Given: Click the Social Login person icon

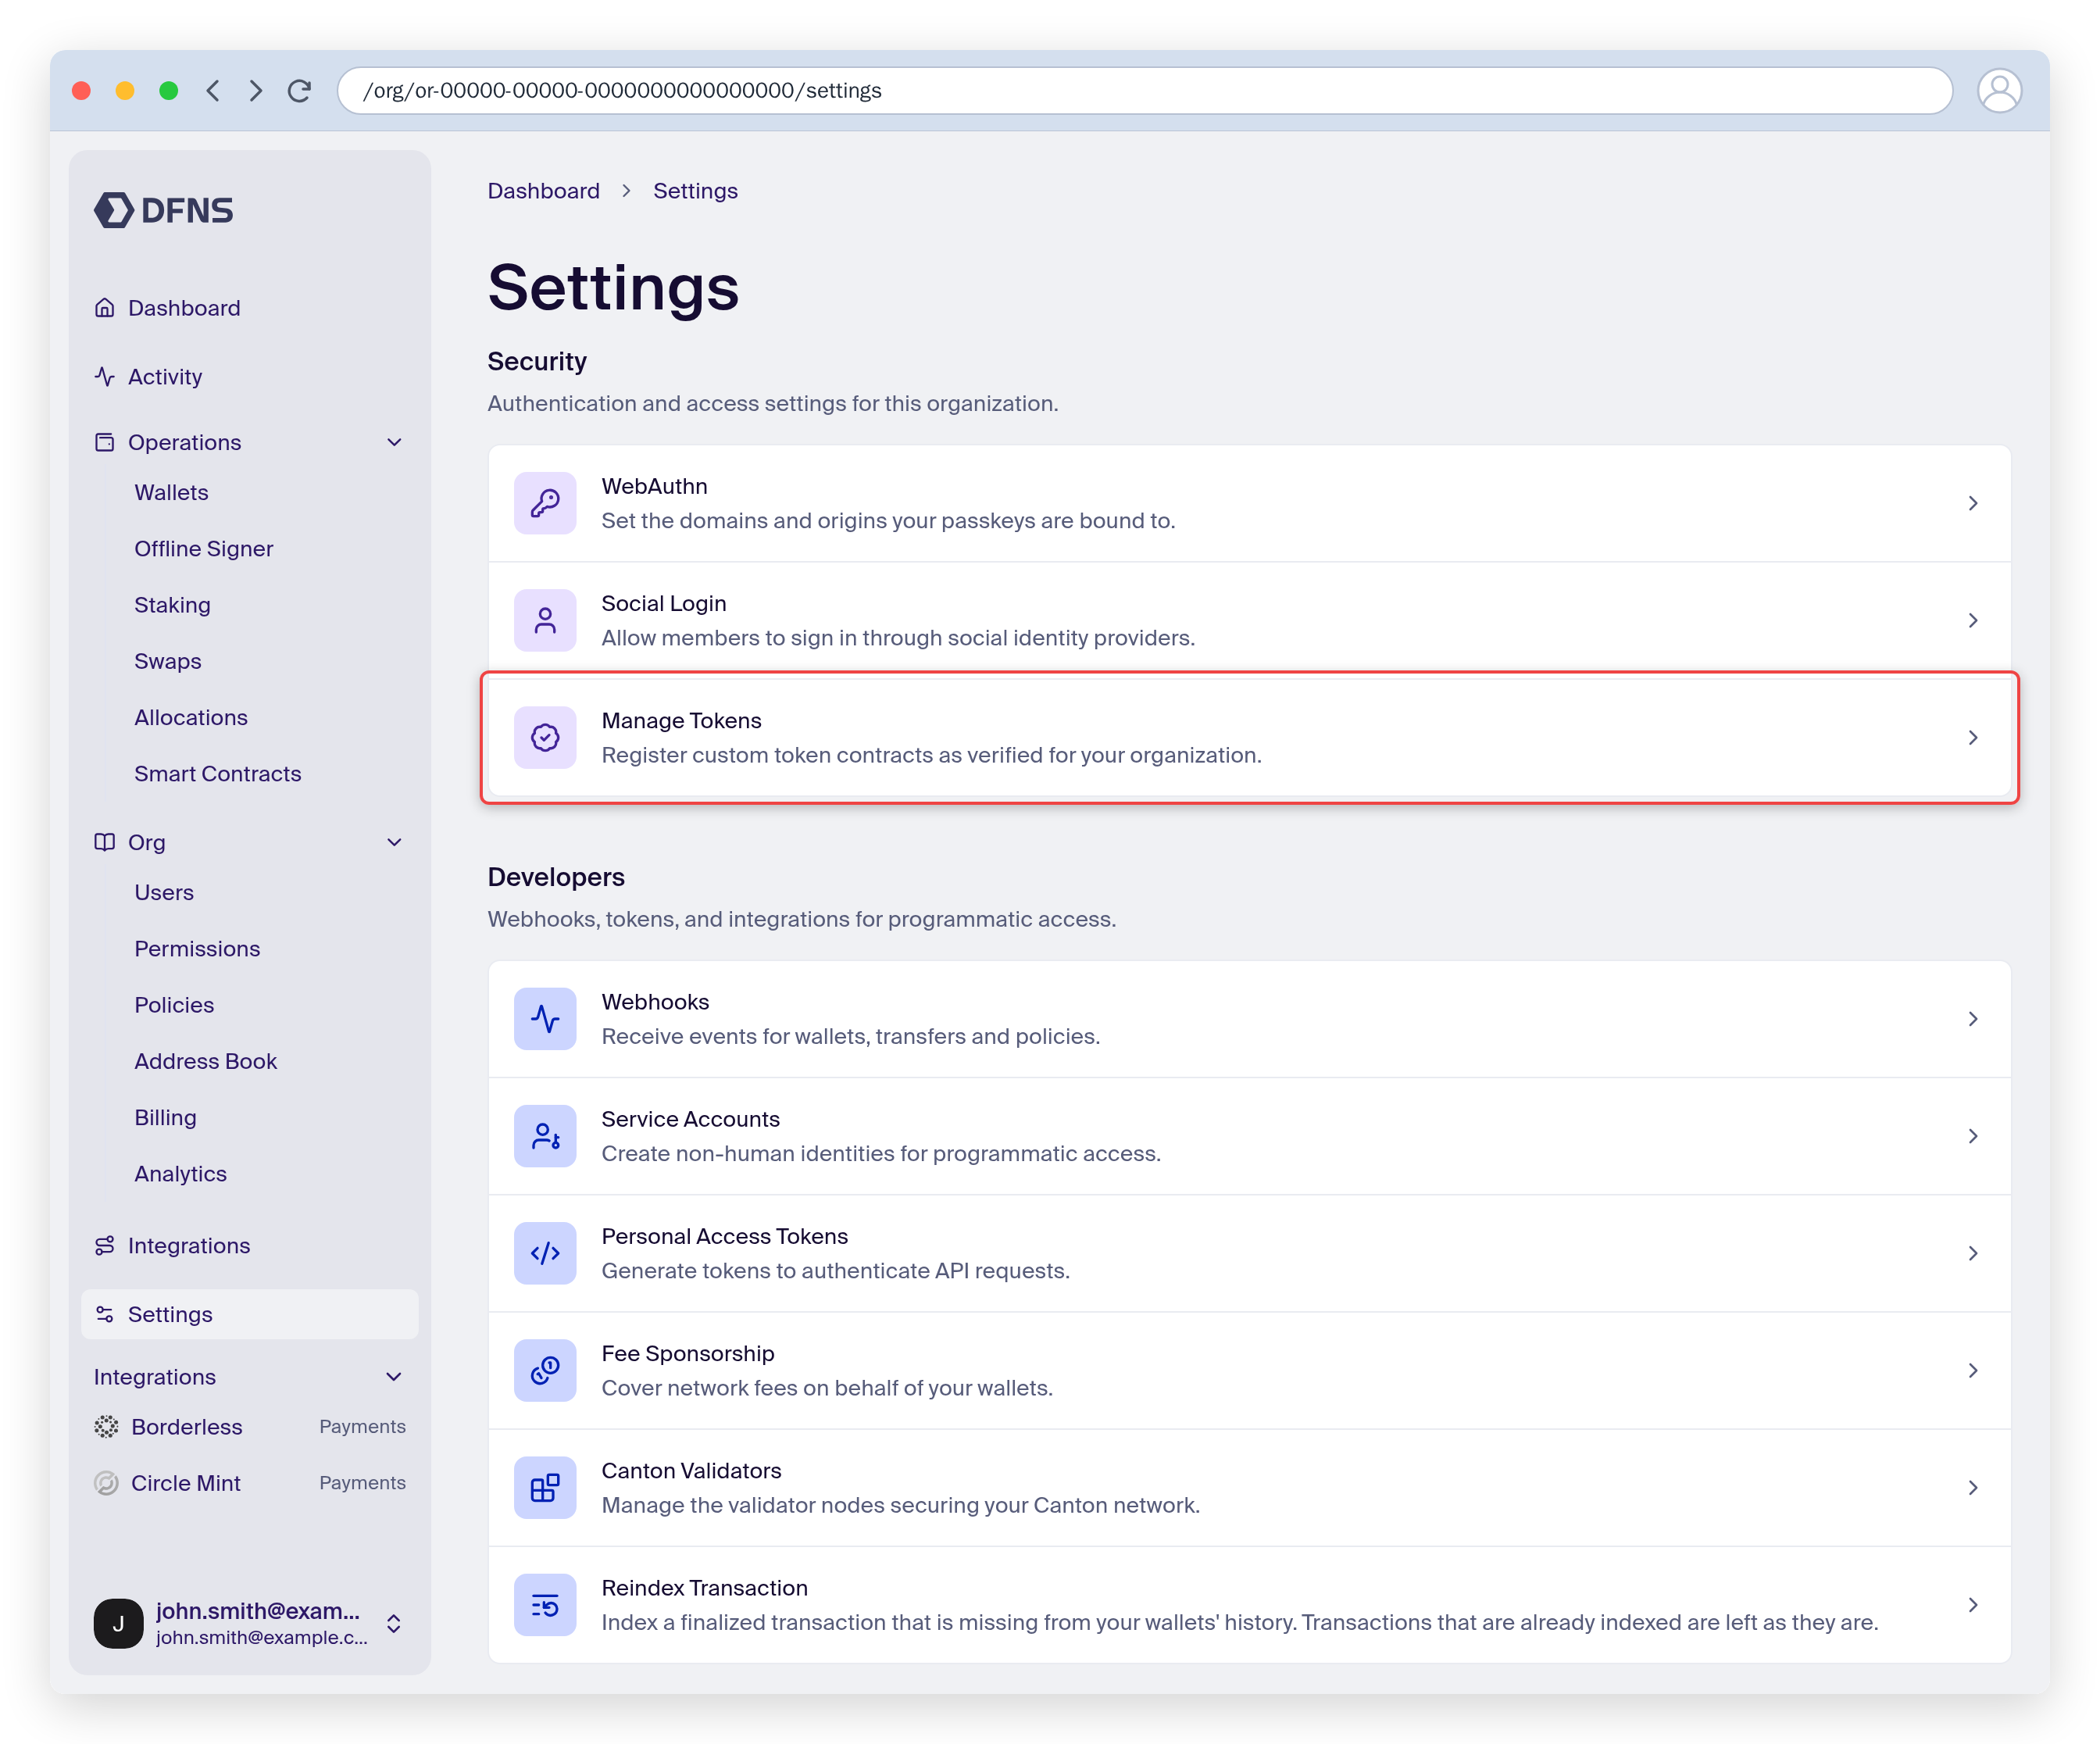Looking at the screenshot, I should click(545, 620).
